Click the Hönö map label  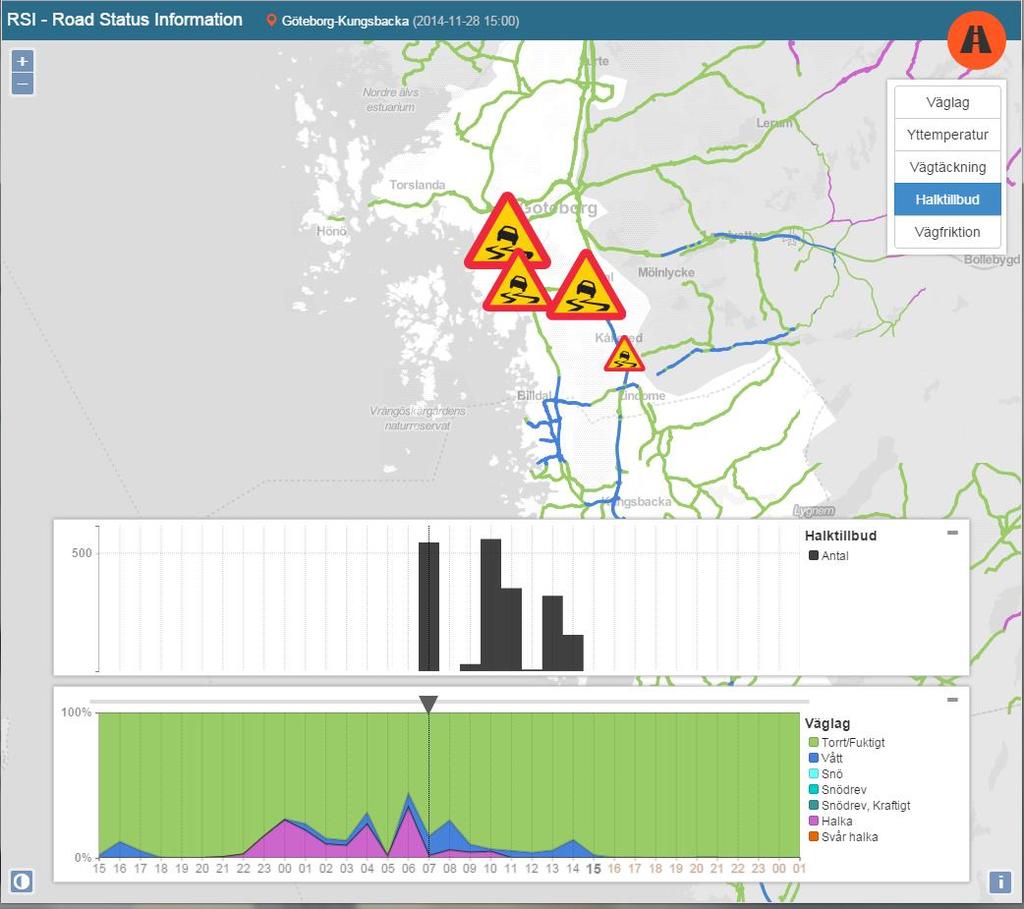coord(332,231)
